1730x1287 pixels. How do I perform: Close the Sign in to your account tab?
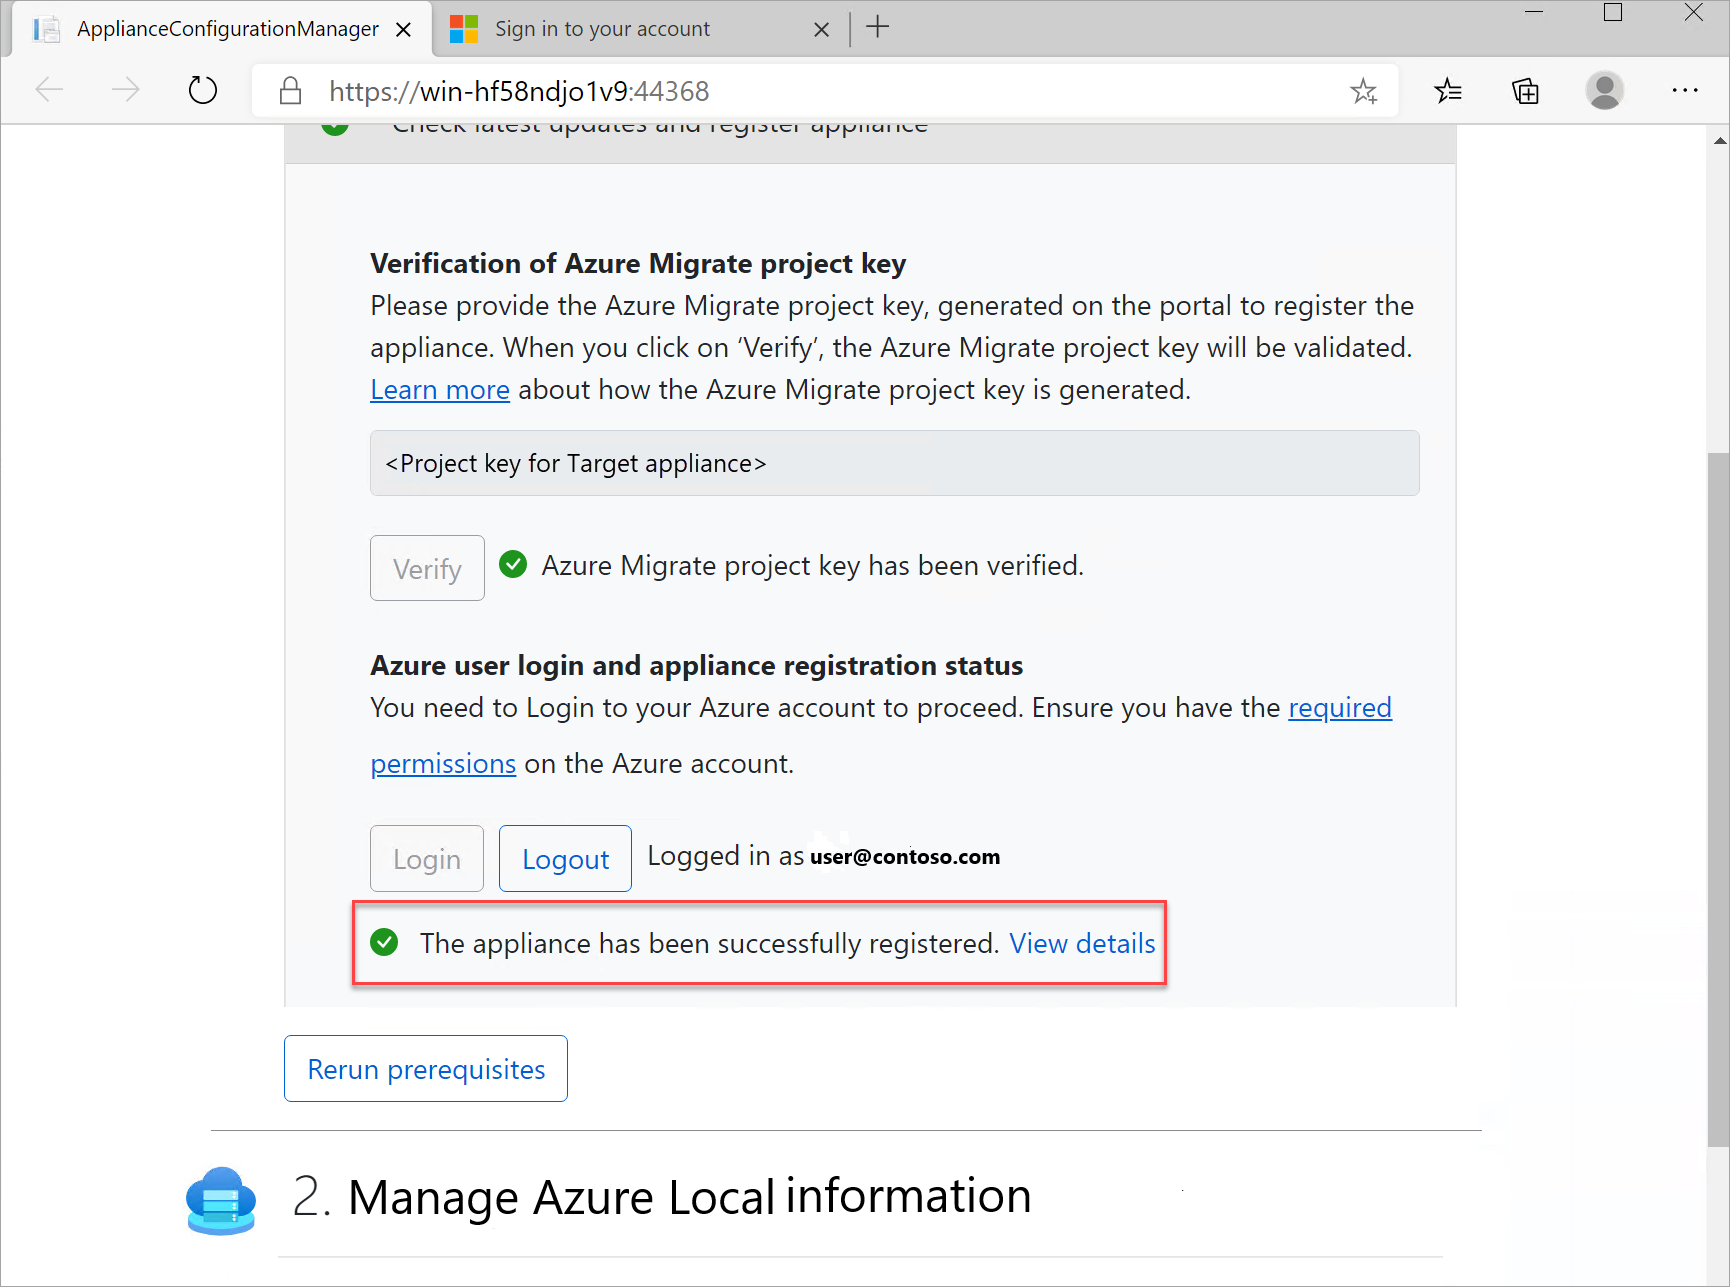[821, 28]
